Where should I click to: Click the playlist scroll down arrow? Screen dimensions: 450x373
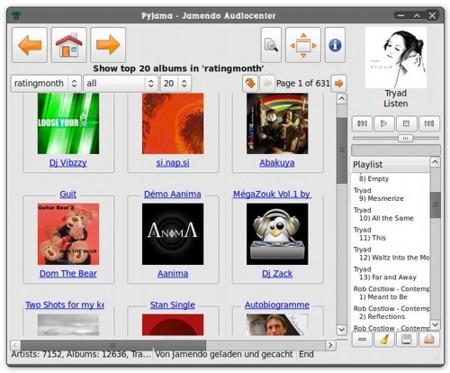pyautogui.click(x=435, y=324)
